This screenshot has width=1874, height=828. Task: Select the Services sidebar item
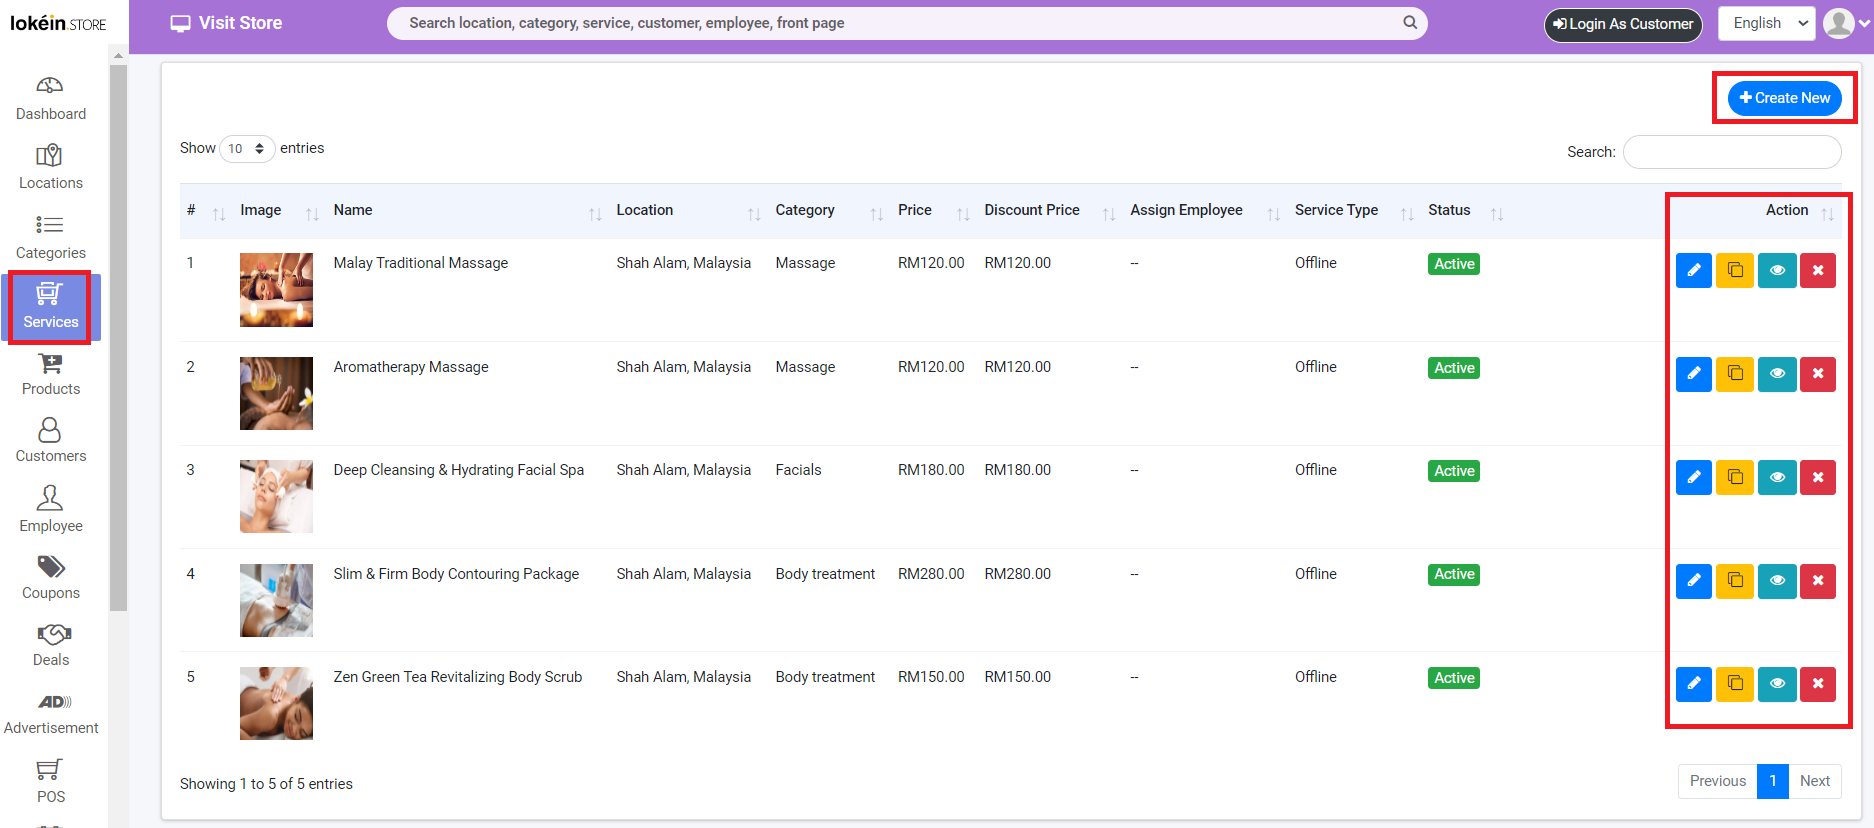pos(50,307)
